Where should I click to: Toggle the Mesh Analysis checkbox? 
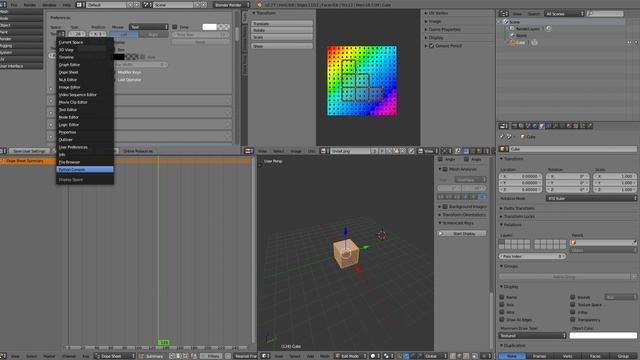(445, 169)
